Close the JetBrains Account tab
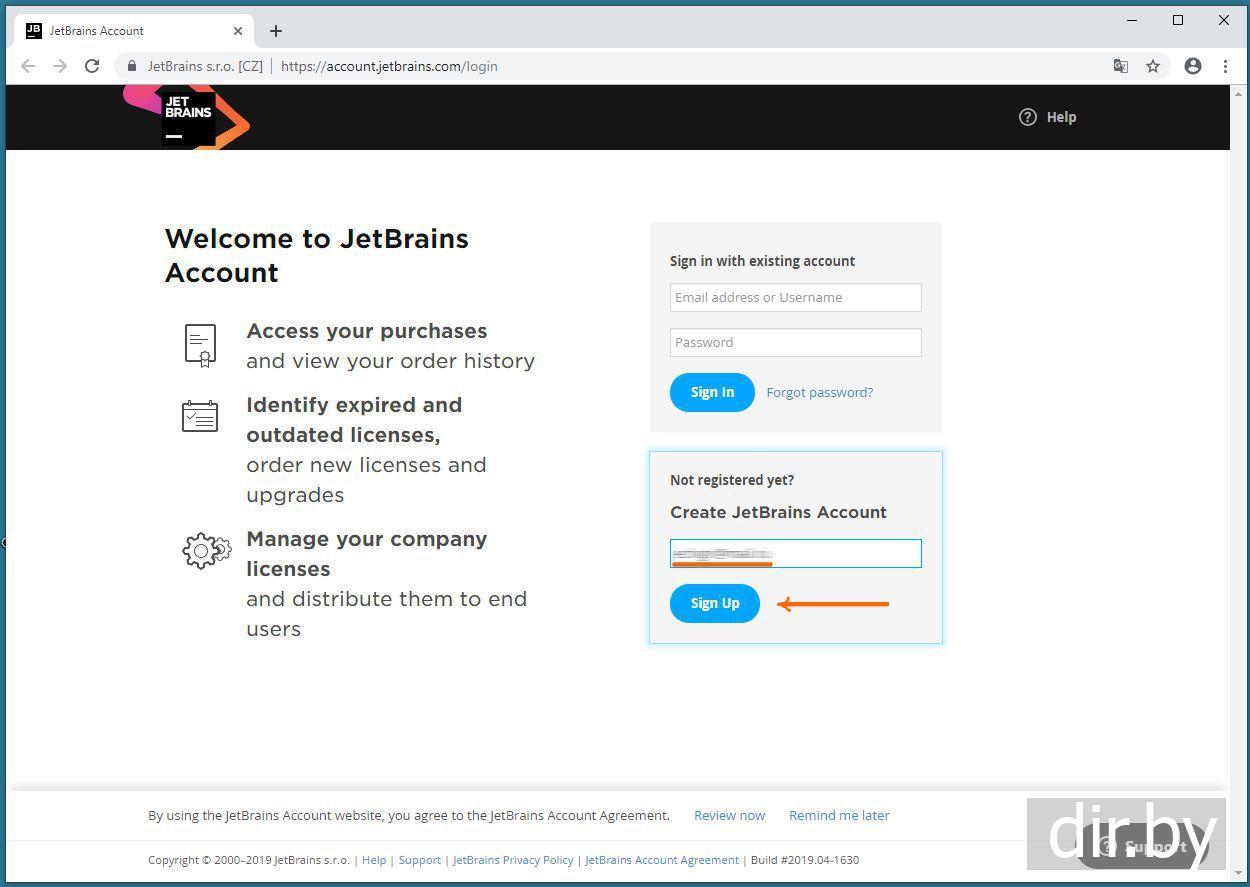Screen dimensions: 1250x887 tap(238, 31)
